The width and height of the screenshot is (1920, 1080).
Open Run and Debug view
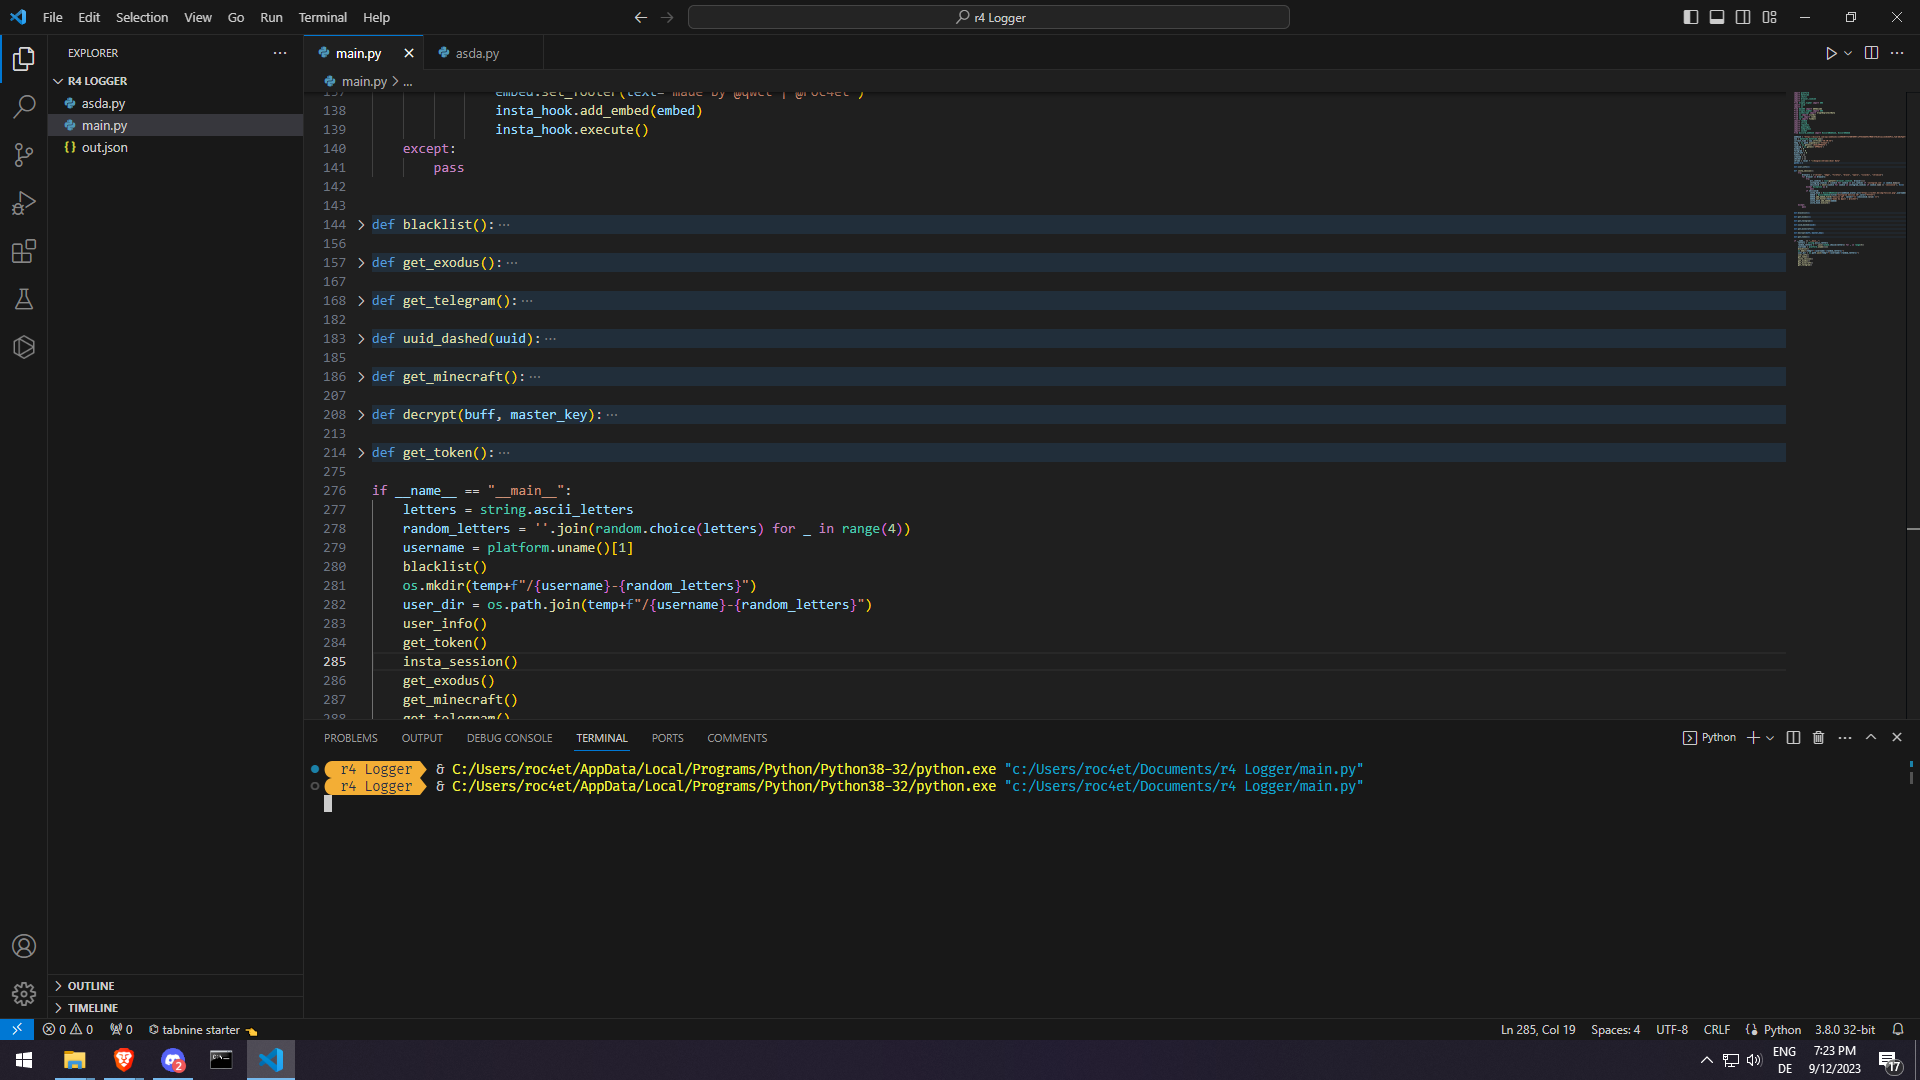[24, 203]
